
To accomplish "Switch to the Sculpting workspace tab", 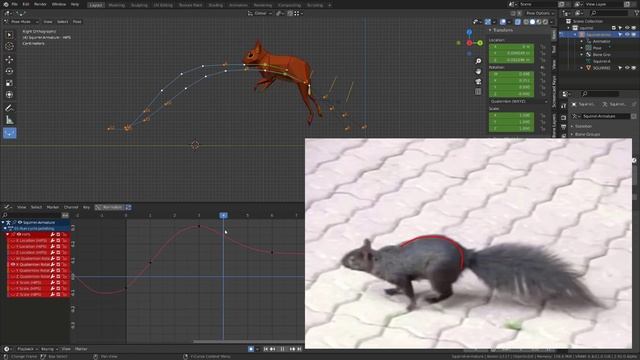I will coord(139,5).
